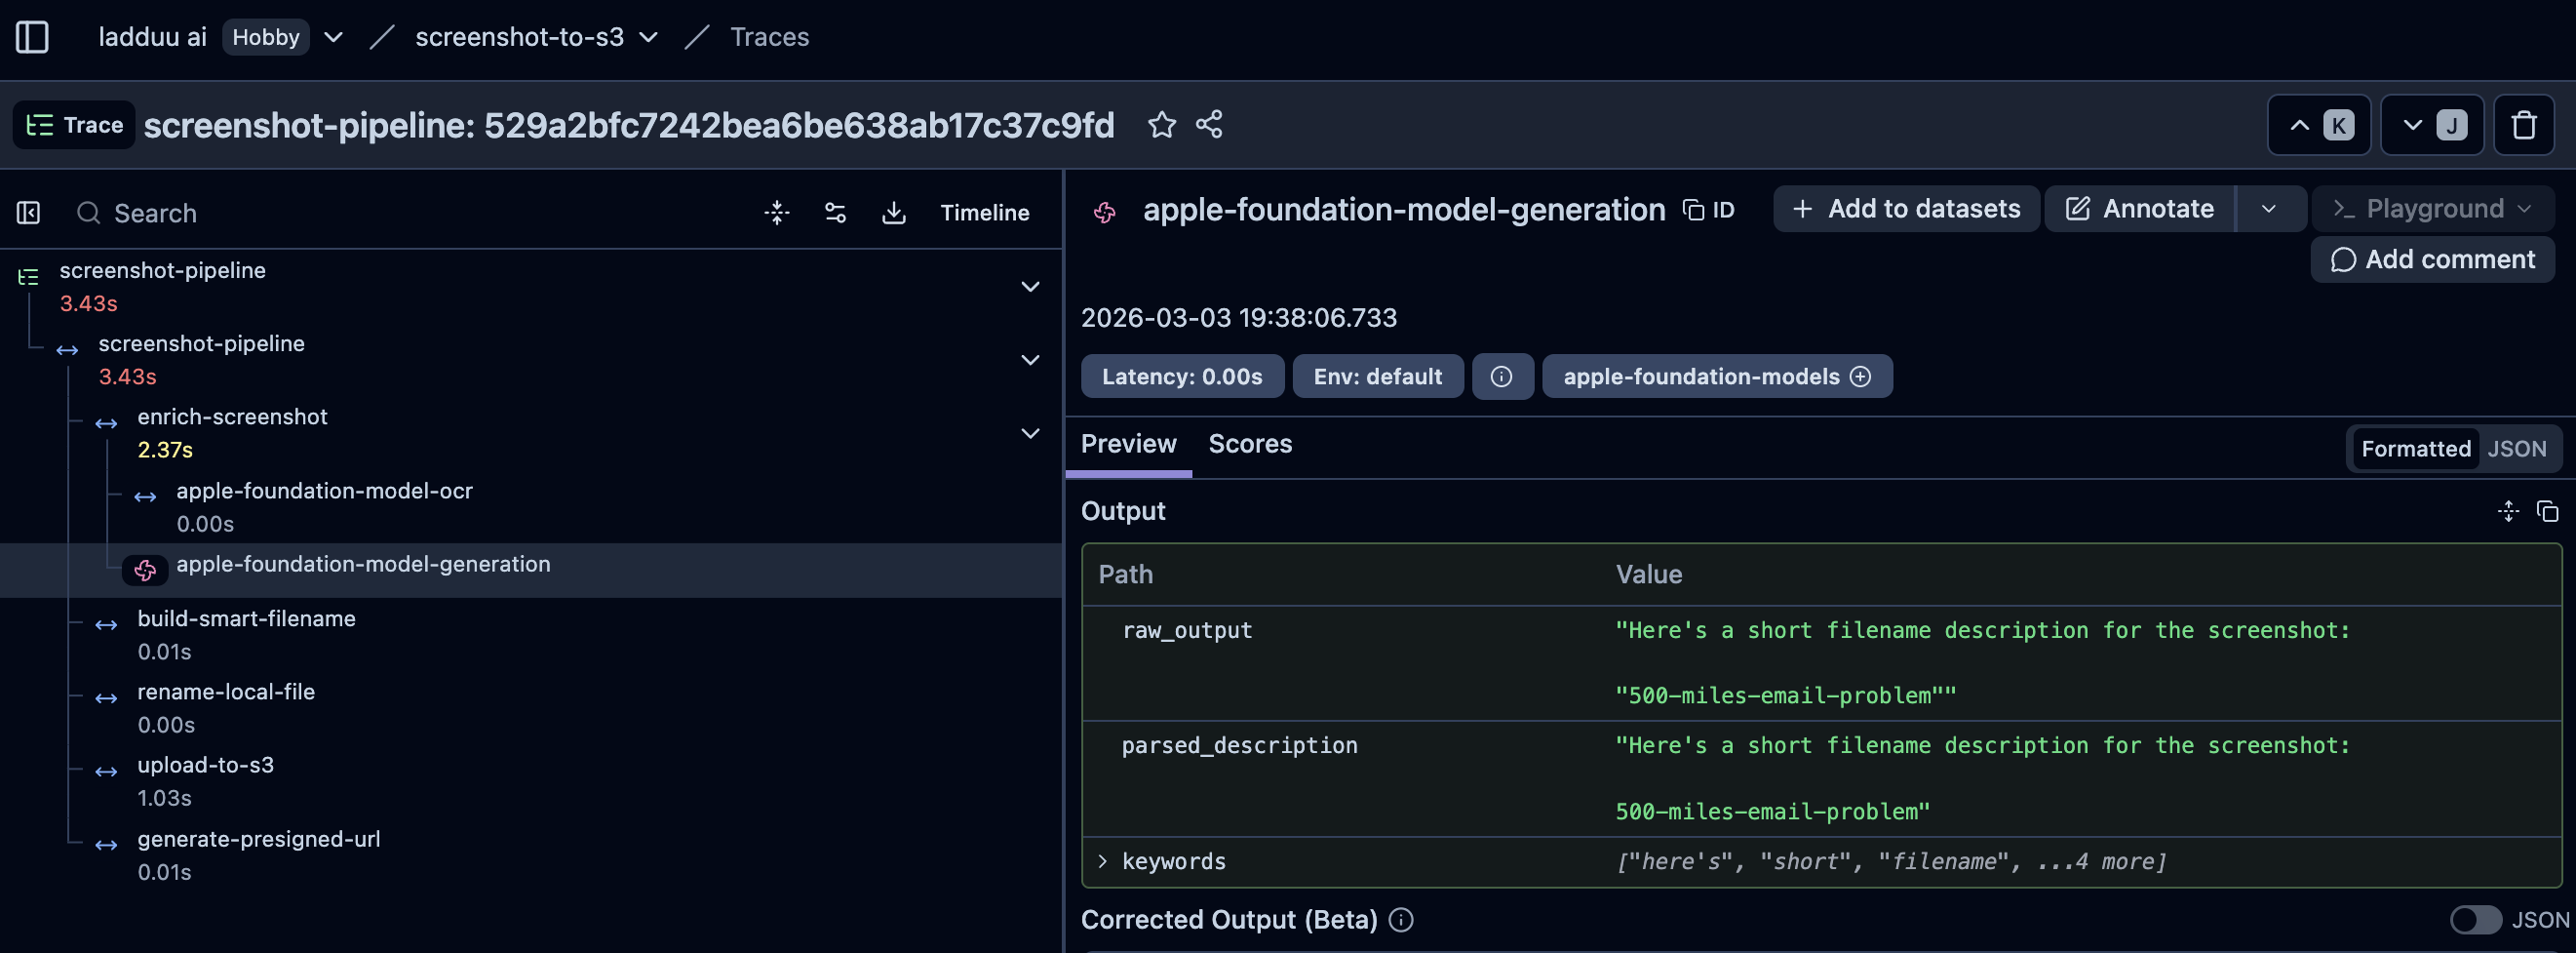
Task: Add observation to datasets
Action: click(1905, 208)
